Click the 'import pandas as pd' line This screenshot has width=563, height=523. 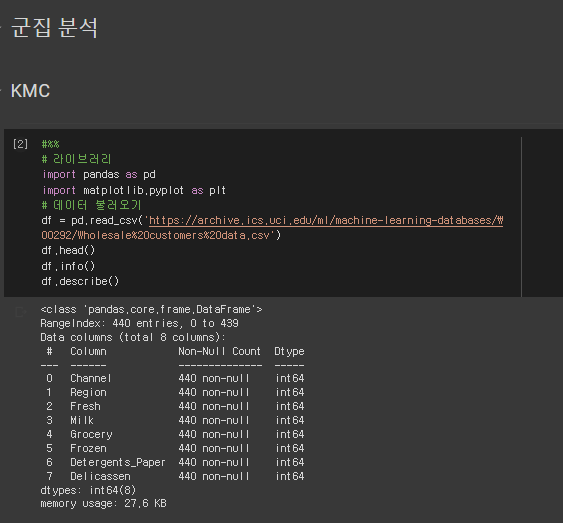[x=99, y=174]
